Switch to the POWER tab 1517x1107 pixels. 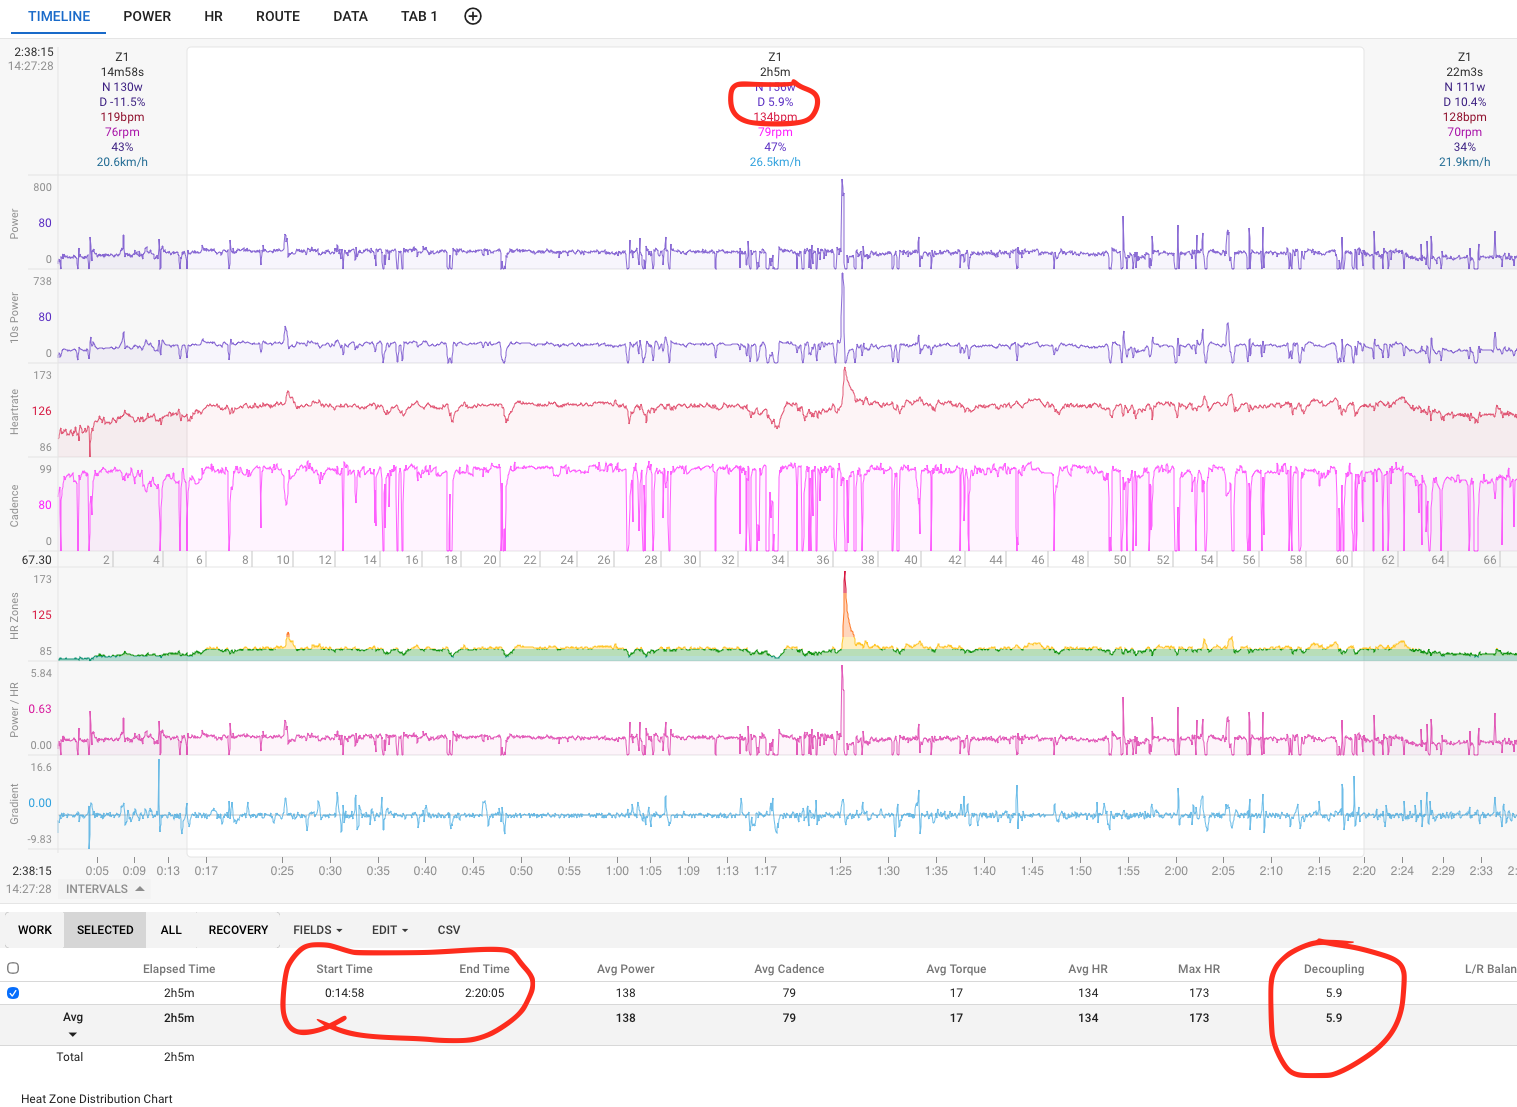point(147,16)
